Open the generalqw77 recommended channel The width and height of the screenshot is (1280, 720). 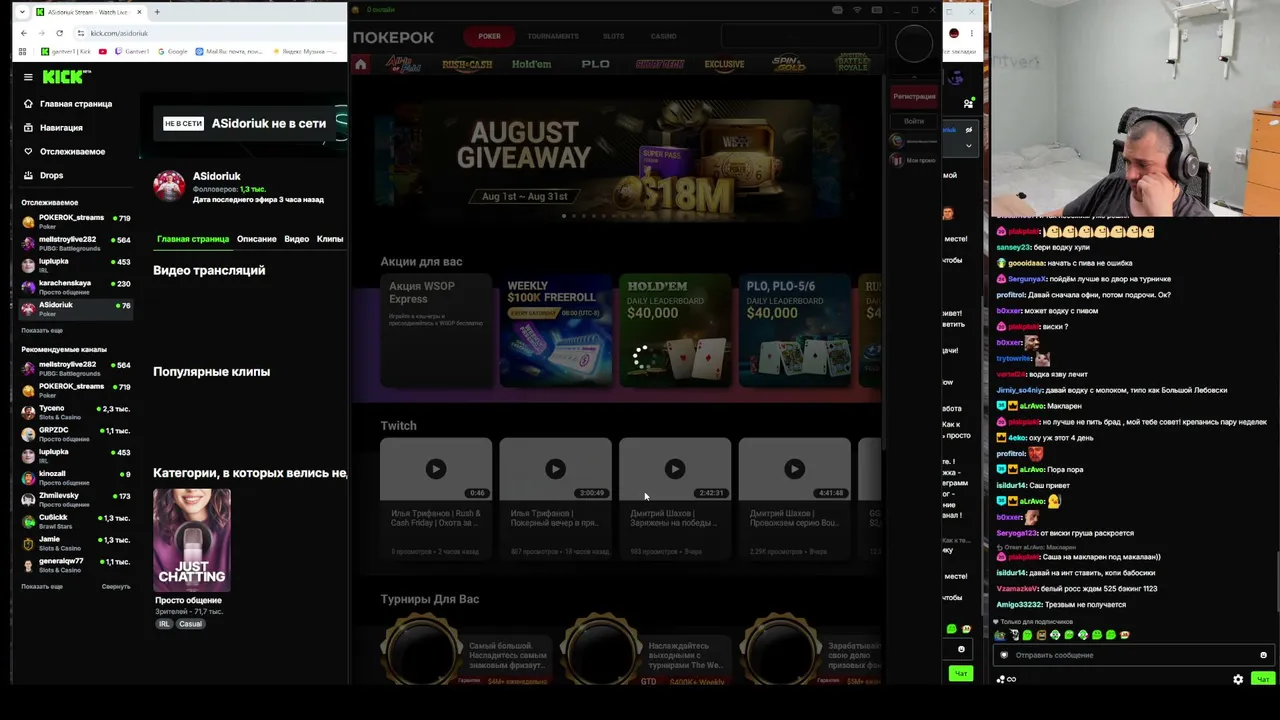point(76,565)
